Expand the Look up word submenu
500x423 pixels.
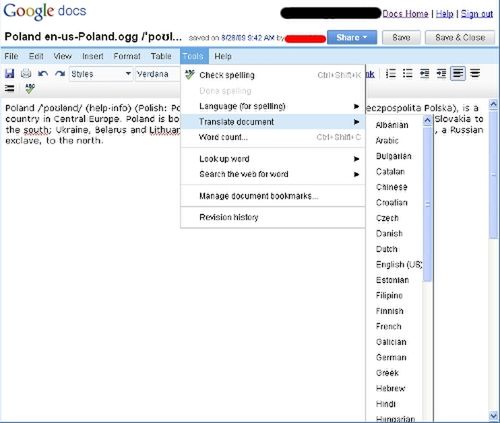[x=273, y=159]
